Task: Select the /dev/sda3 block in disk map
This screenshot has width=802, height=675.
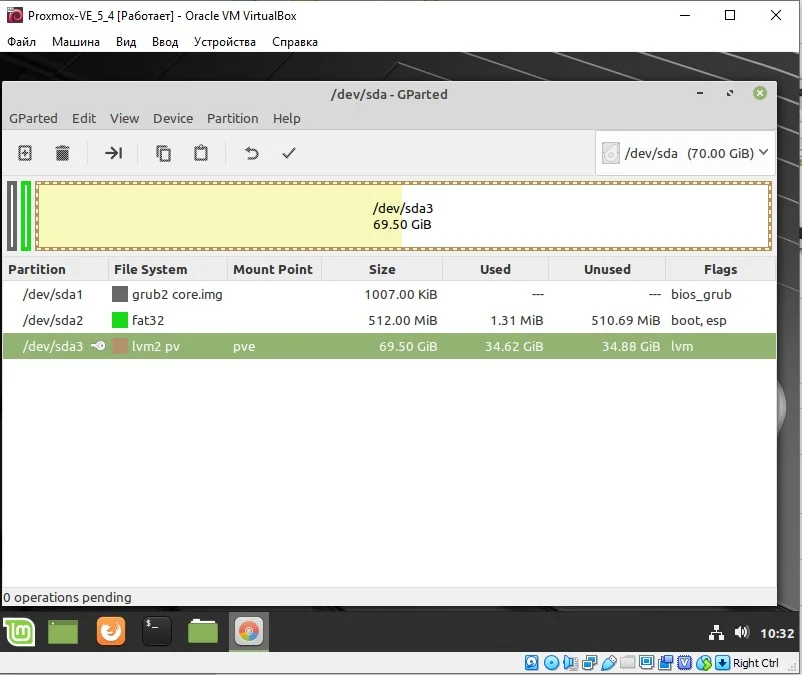Action: 403,216
